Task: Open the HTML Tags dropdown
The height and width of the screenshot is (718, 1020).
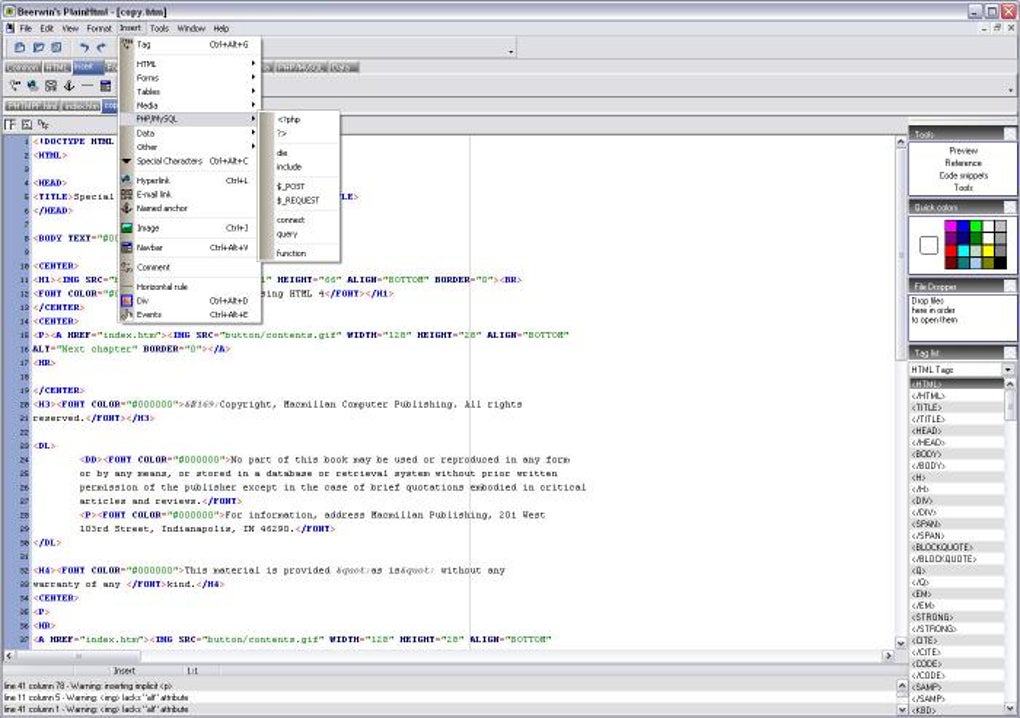Action: (1008, 370)
